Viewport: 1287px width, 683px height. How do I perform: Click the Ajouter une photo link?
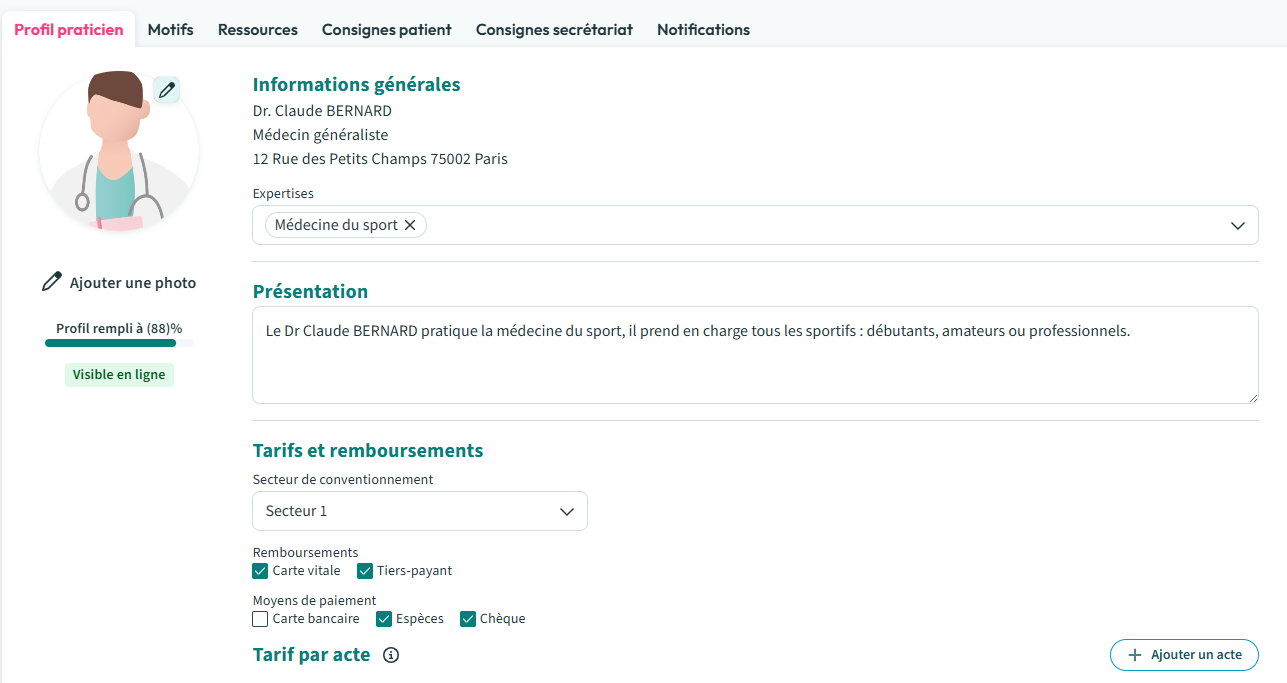[x=132, y=283]
